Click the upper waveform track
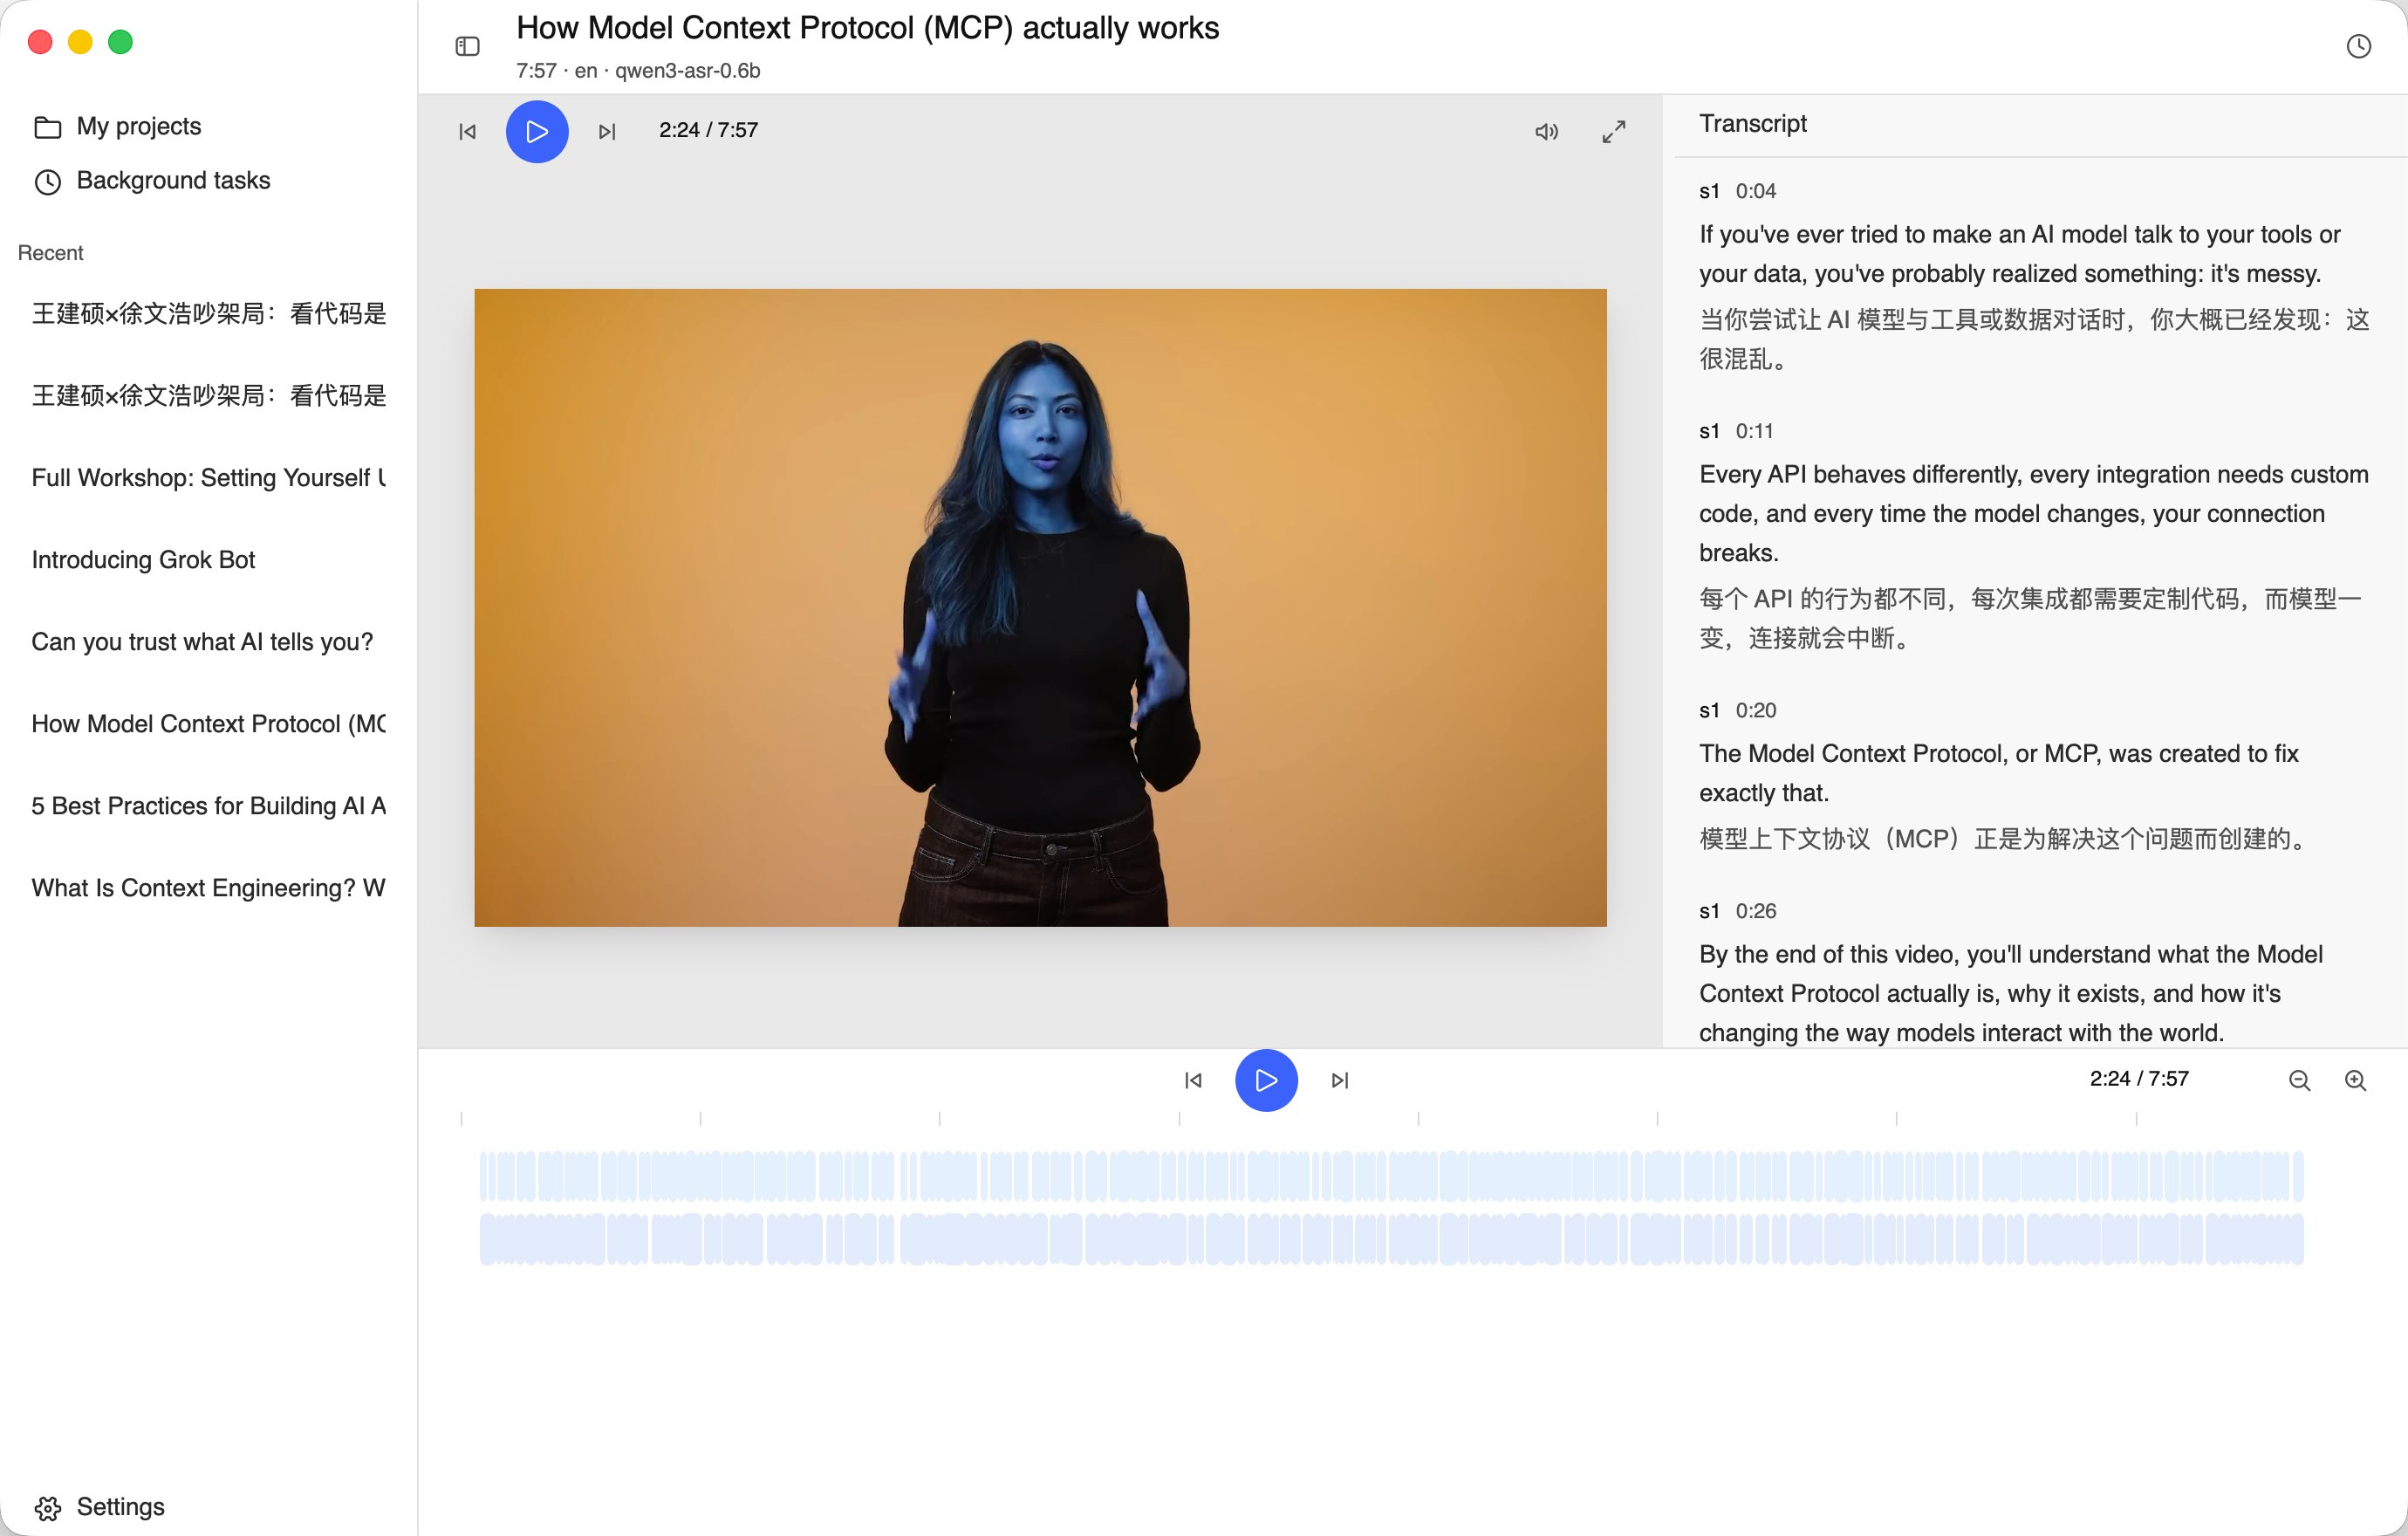Image resolution: width=2408 pixels, height=1536 pixels. click(1391, 1176)
